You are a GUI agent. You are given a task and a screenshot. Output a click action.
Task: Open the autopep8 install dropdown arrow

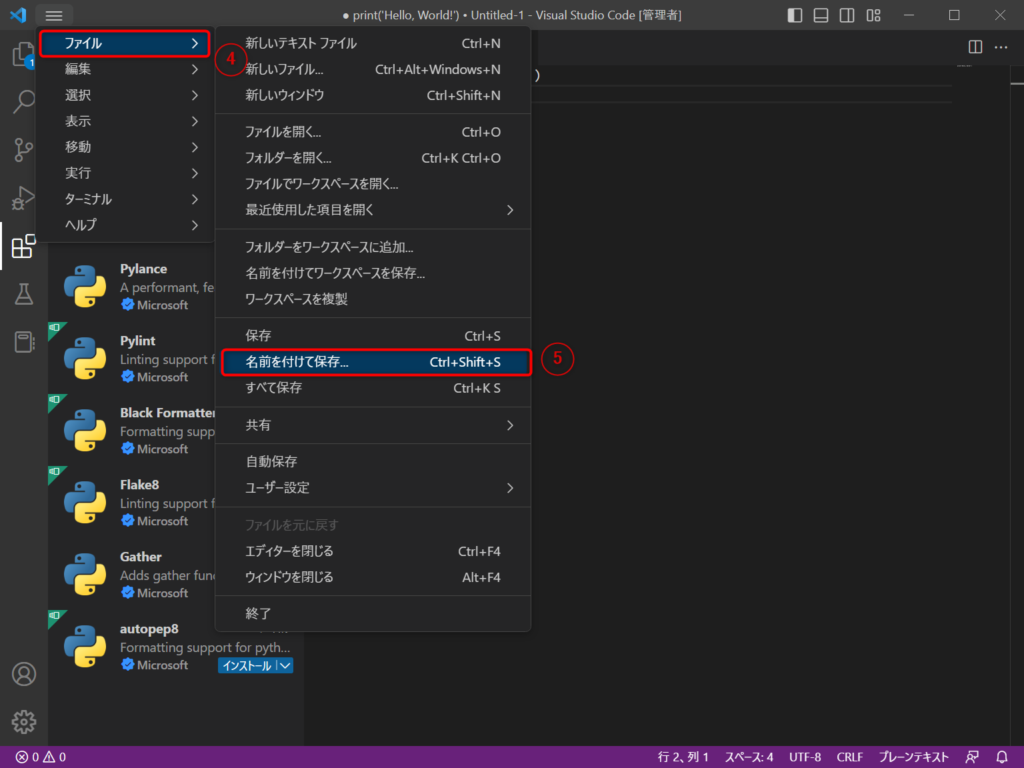[285, 665]
